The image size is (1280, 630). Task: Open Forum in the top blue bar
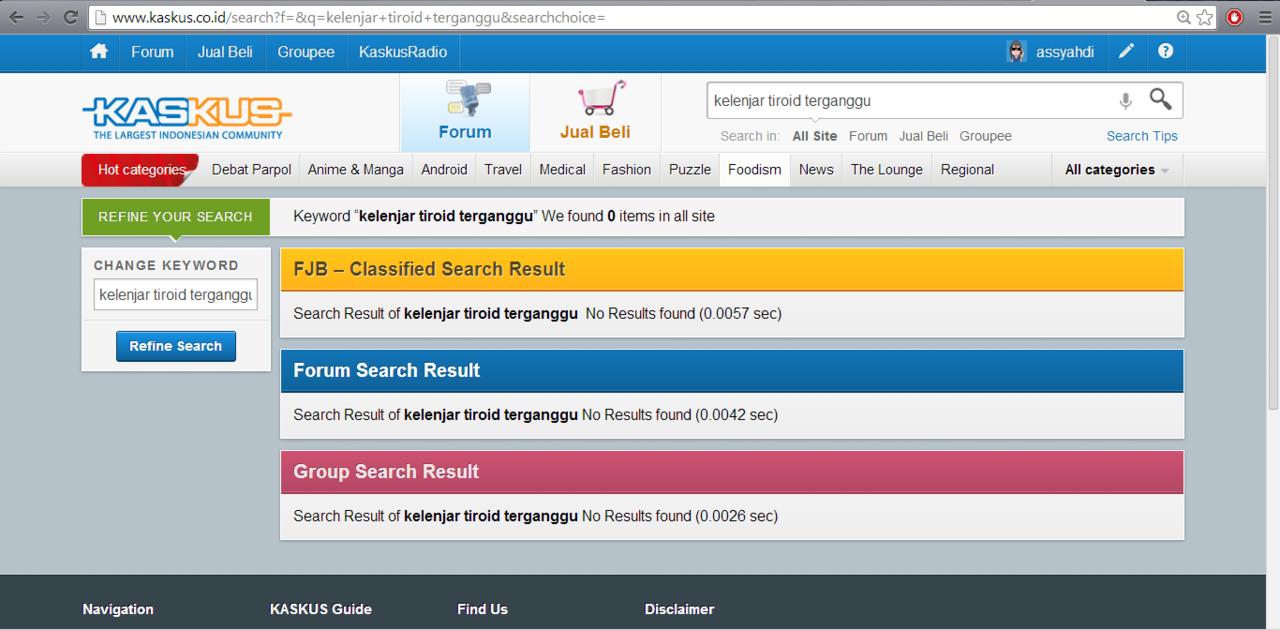[x=152, y=52]
